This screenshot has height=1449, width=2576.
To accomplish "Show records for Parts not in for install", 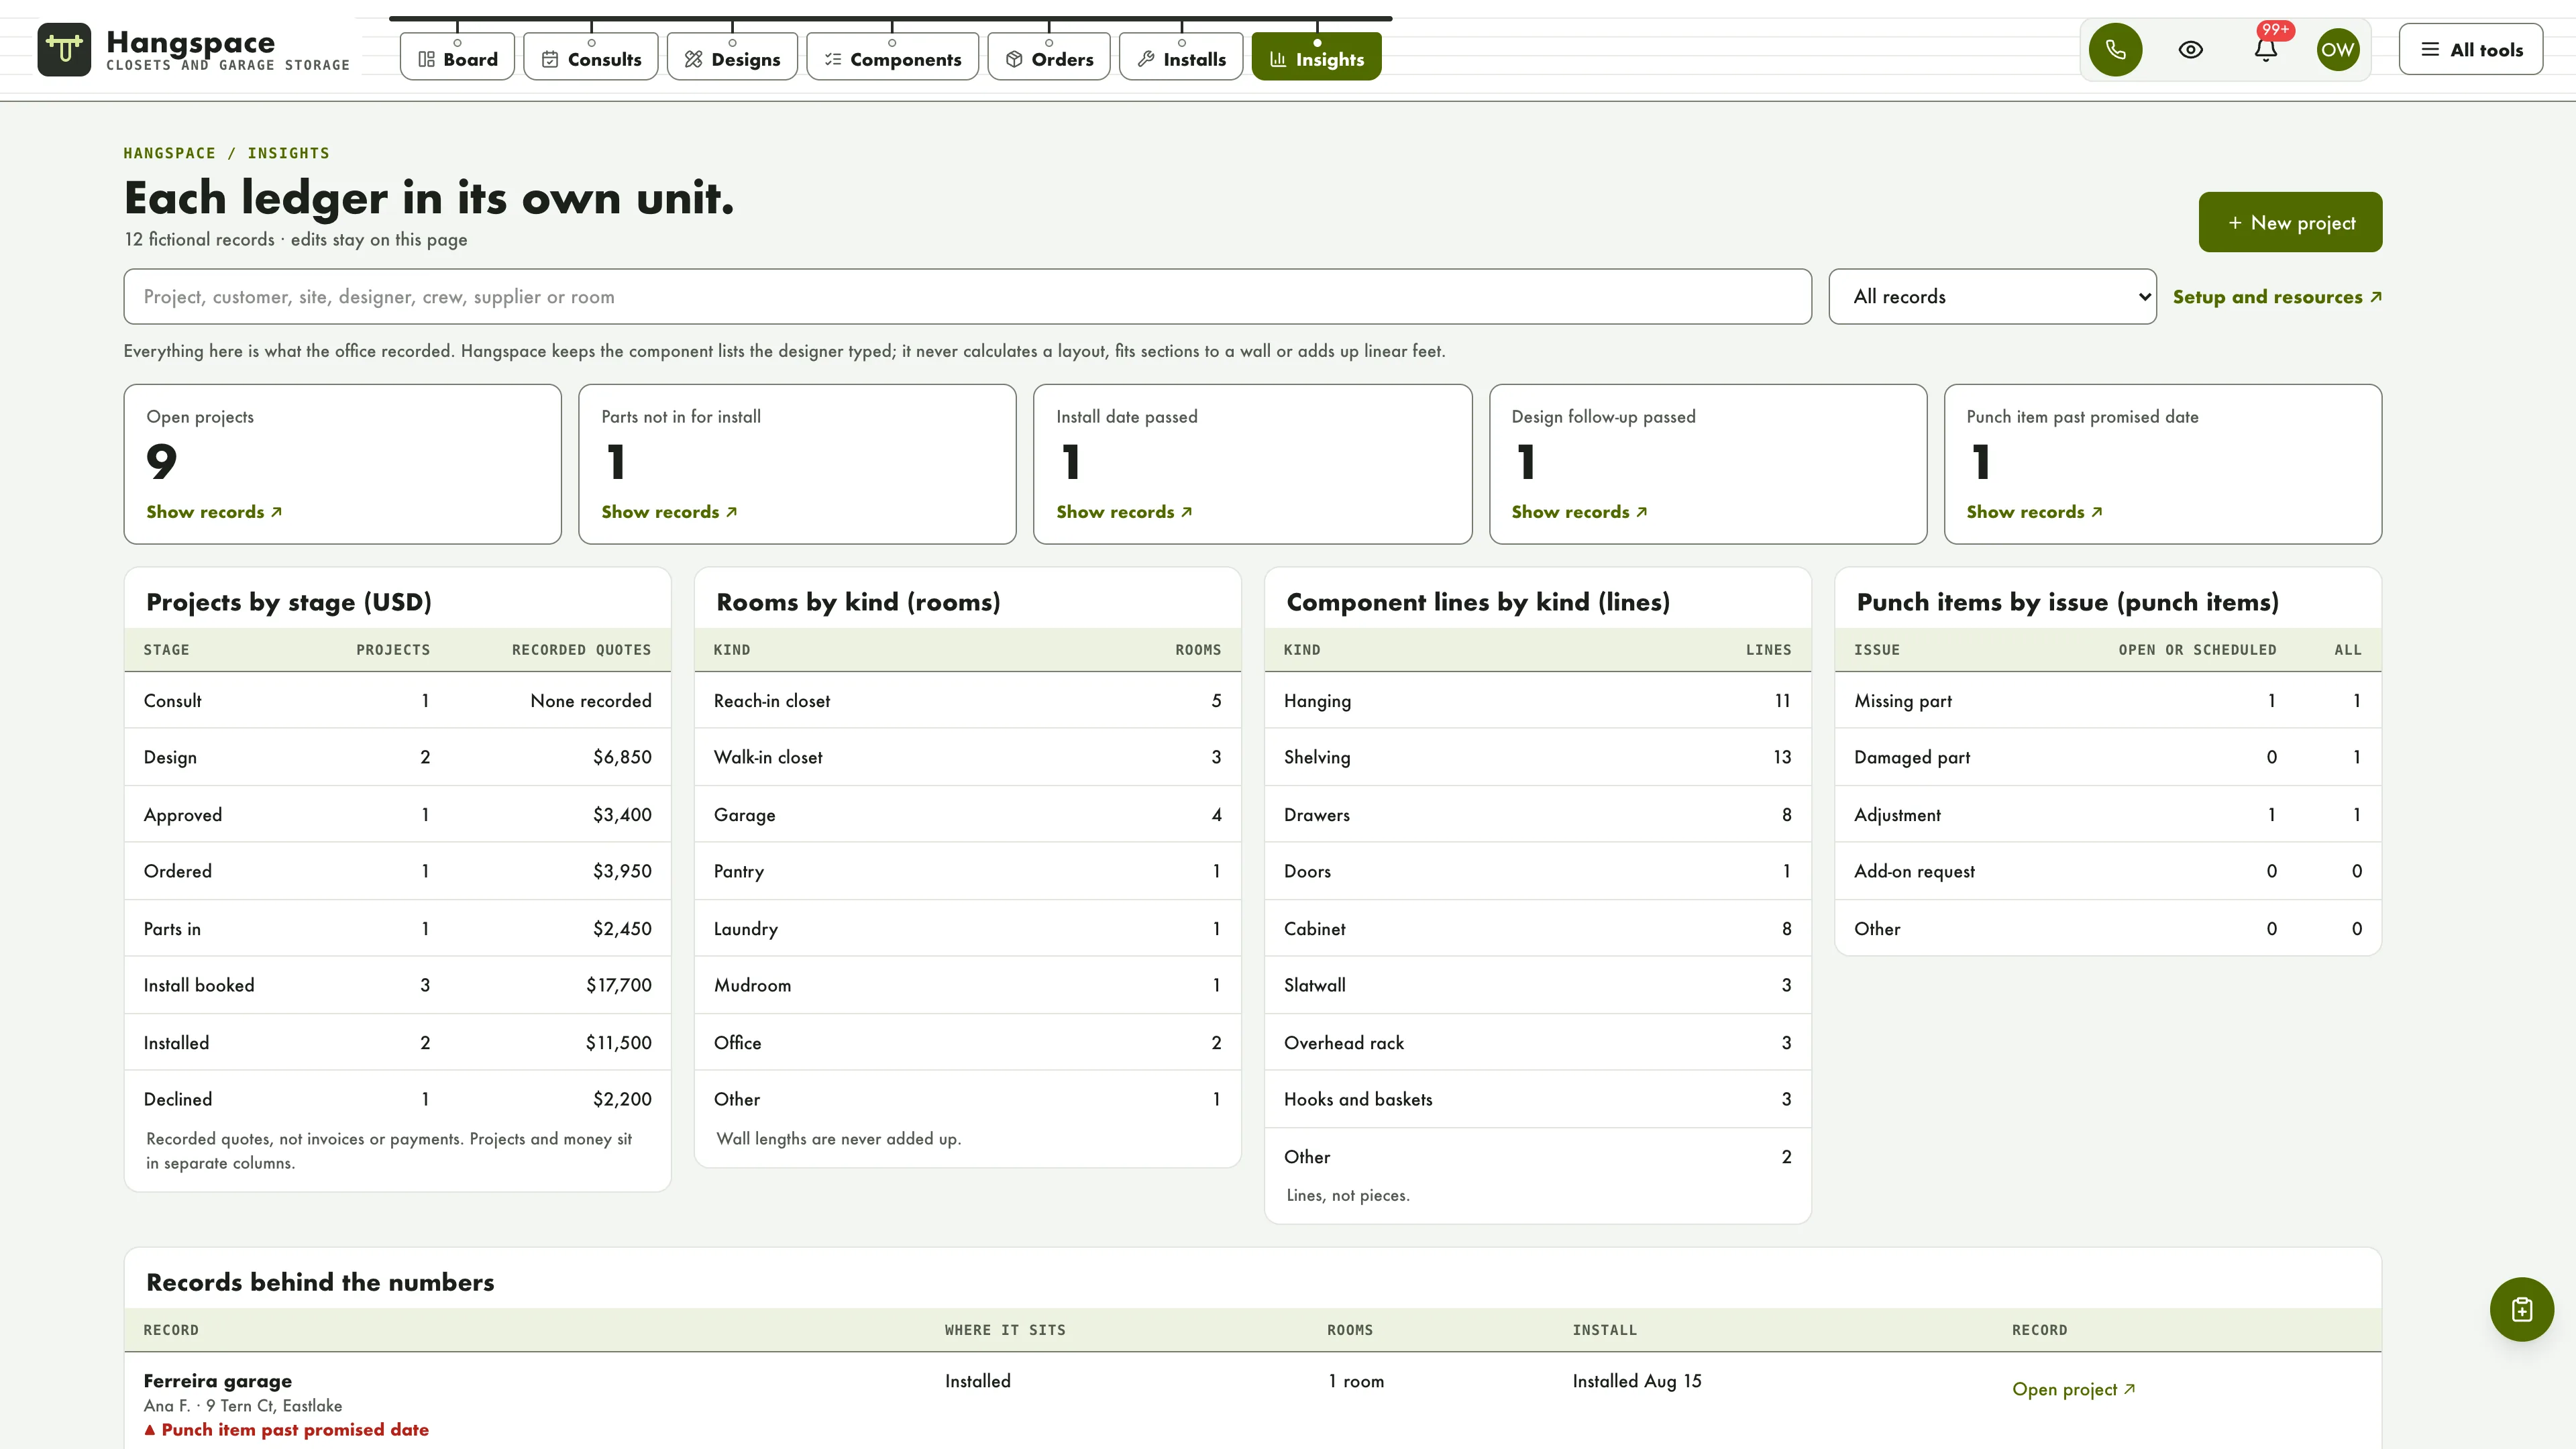I will pyautogui.click(x=669, y=512).
